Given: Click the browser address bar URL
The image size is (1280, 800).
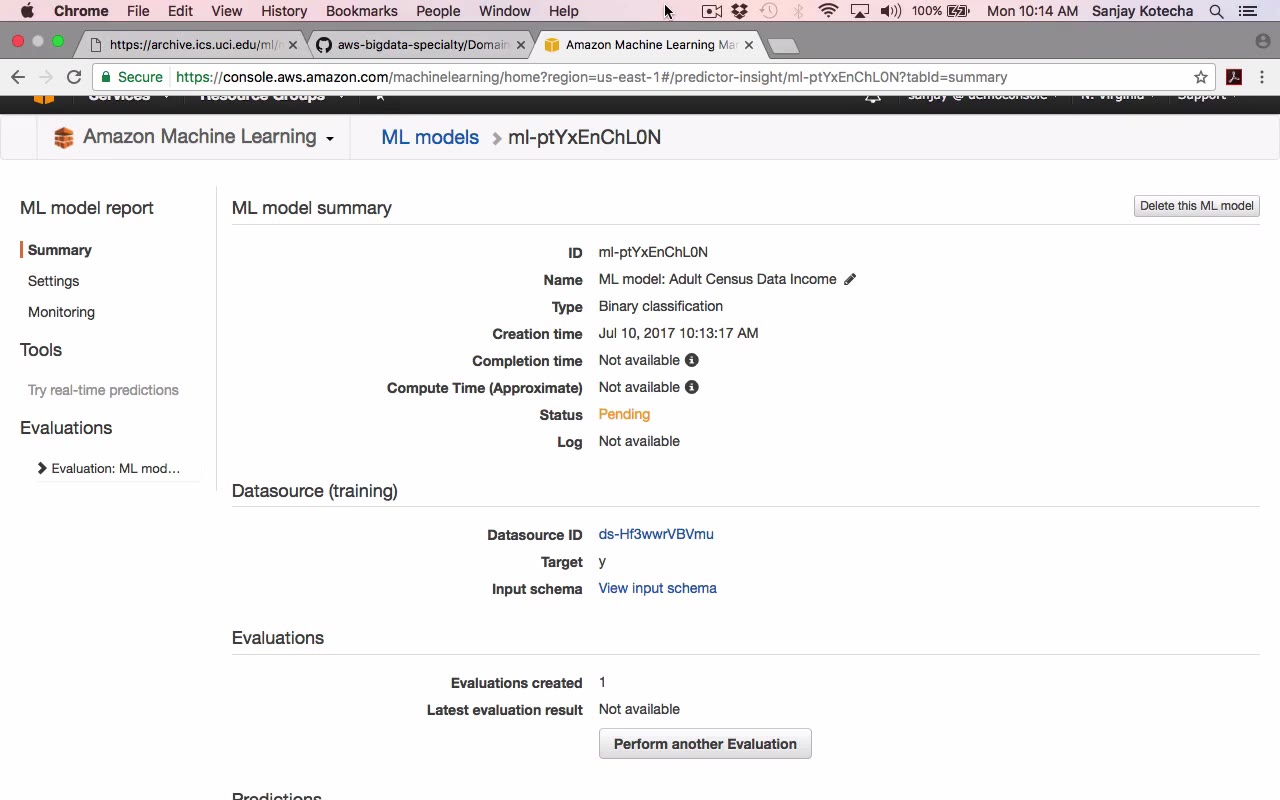Looking at the screenshot, I should (590, 77).
